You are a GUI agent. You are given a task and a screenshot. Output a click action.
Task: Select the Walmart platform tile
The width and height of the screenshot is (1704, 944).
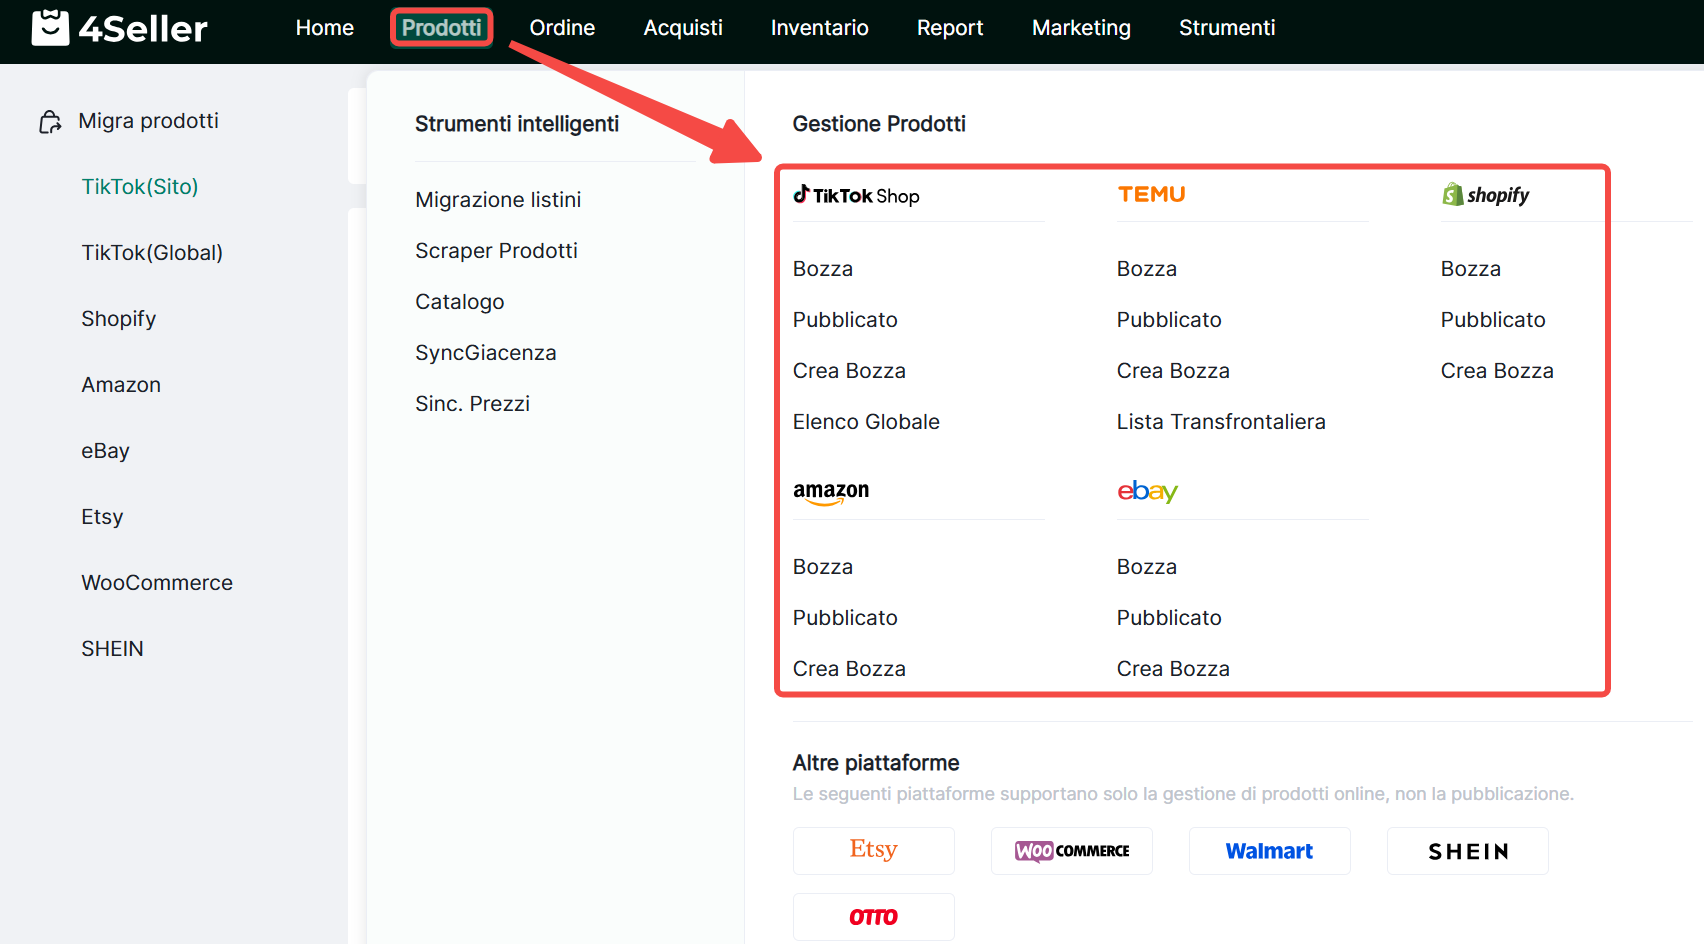point(1269,850)
